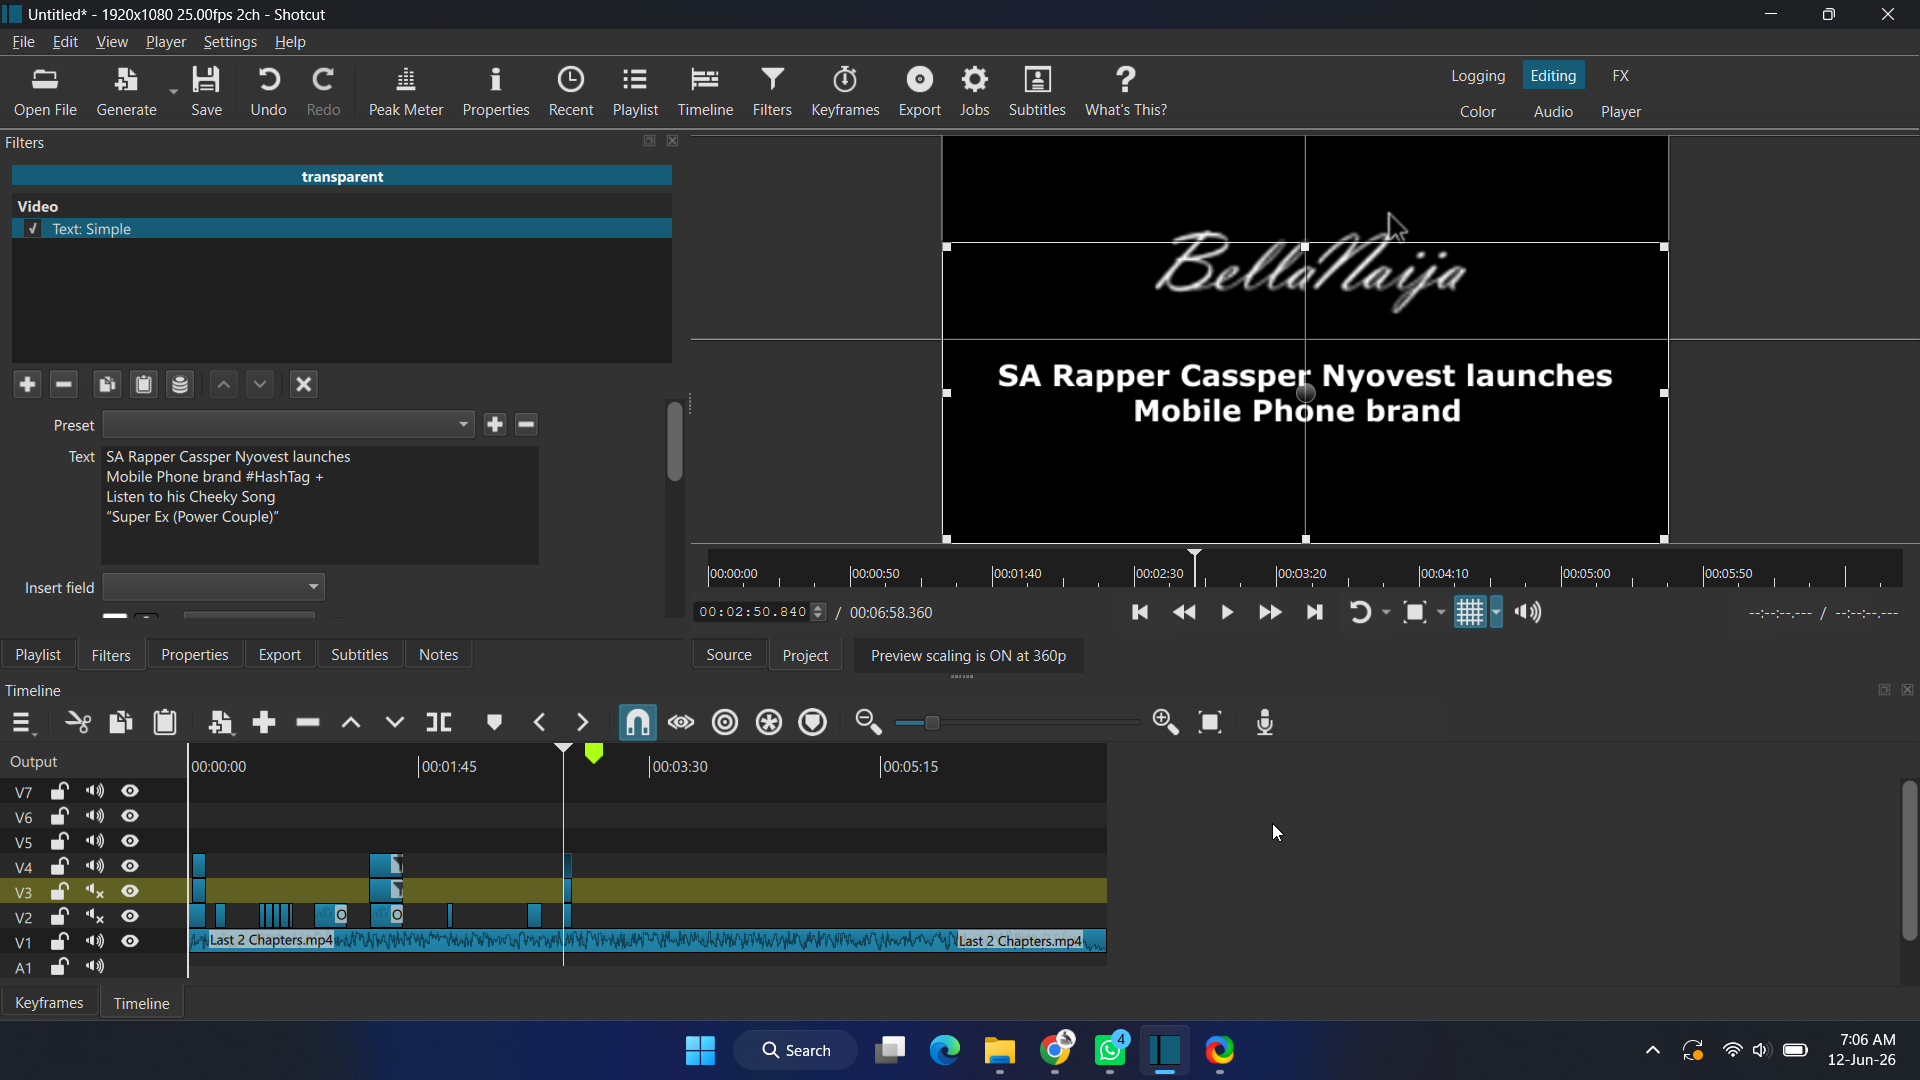Screen dimensions: 1920x1080
Task: Undo the last action
Action: (x=268, y=92)
